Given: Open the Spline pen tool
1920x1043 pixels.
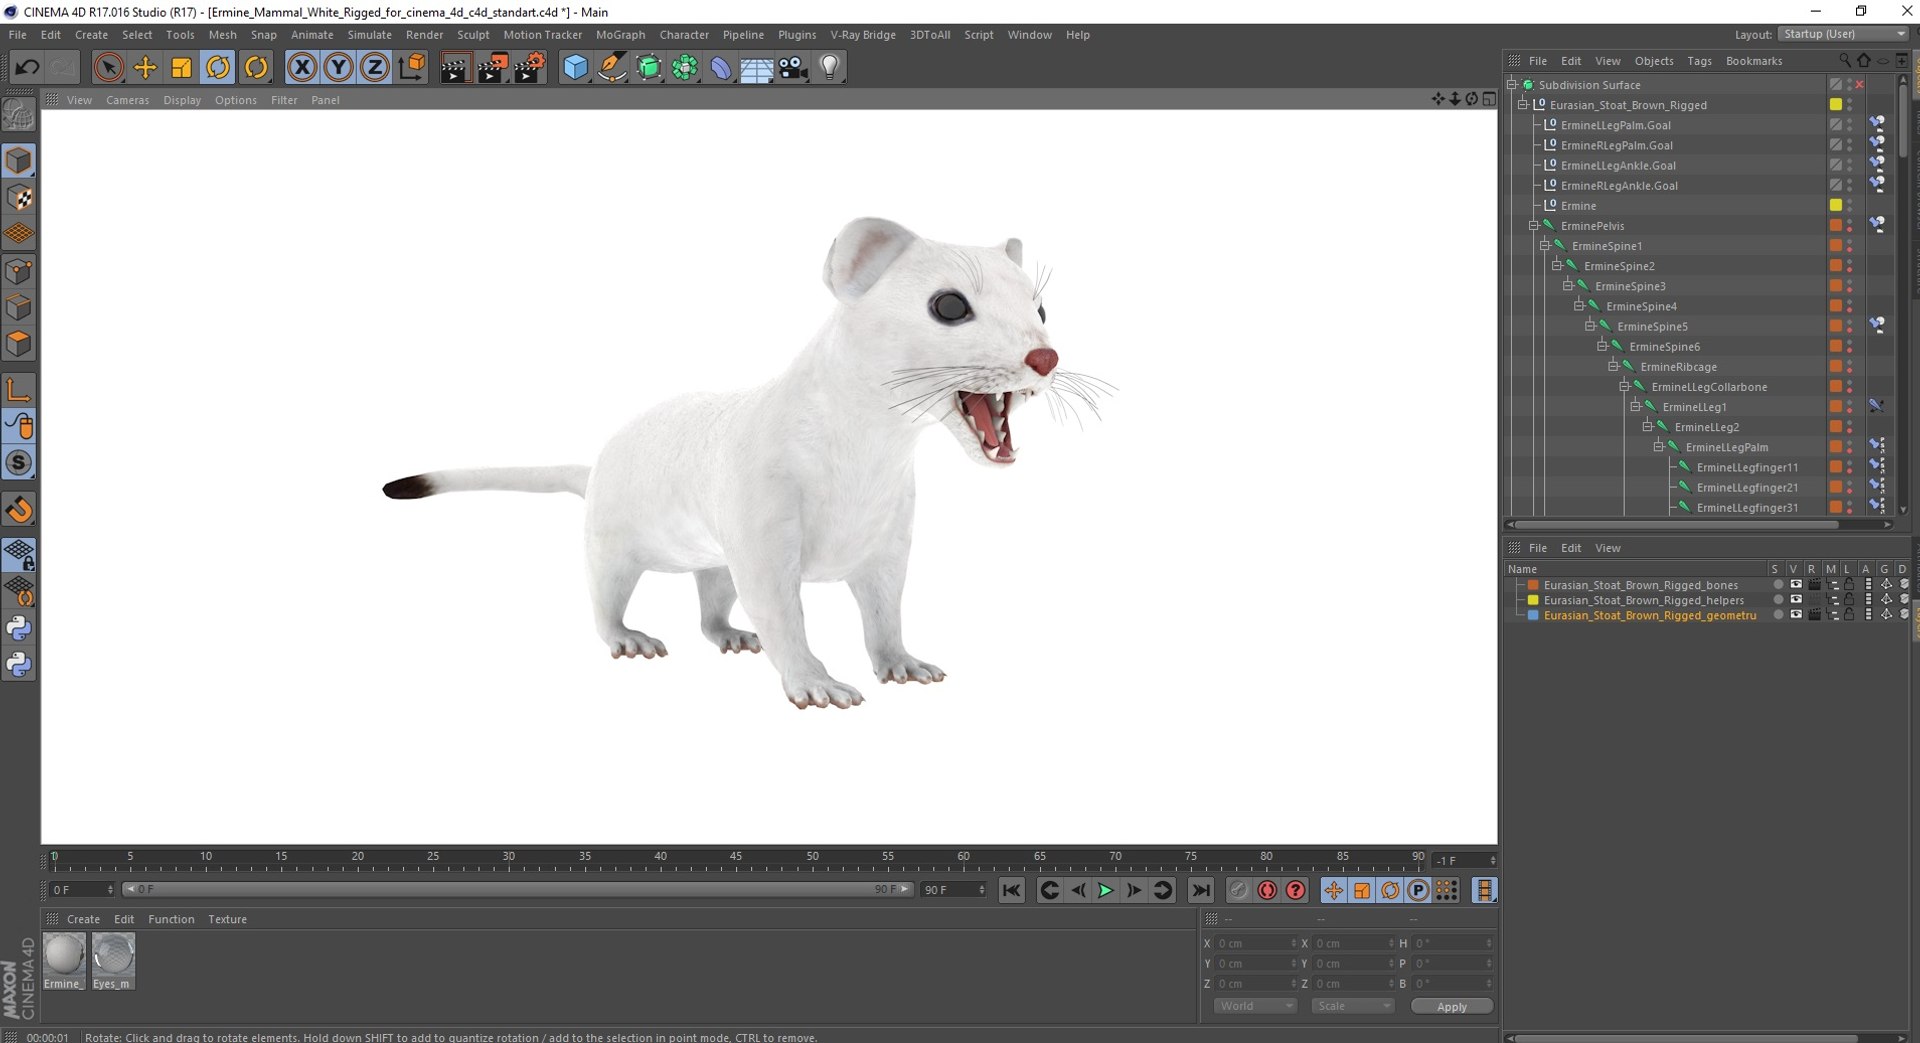Looking at the screenshot, I should [x=612, y=67].
